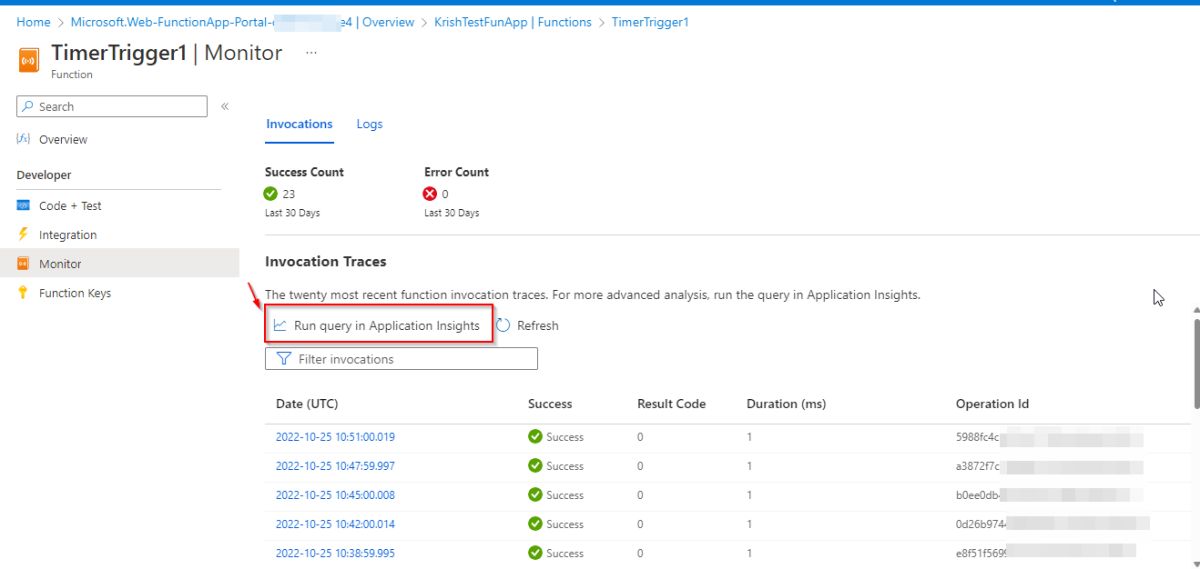Run query in Application Insights
This screenshot has width=1200, height=569.
pos(379,325)
